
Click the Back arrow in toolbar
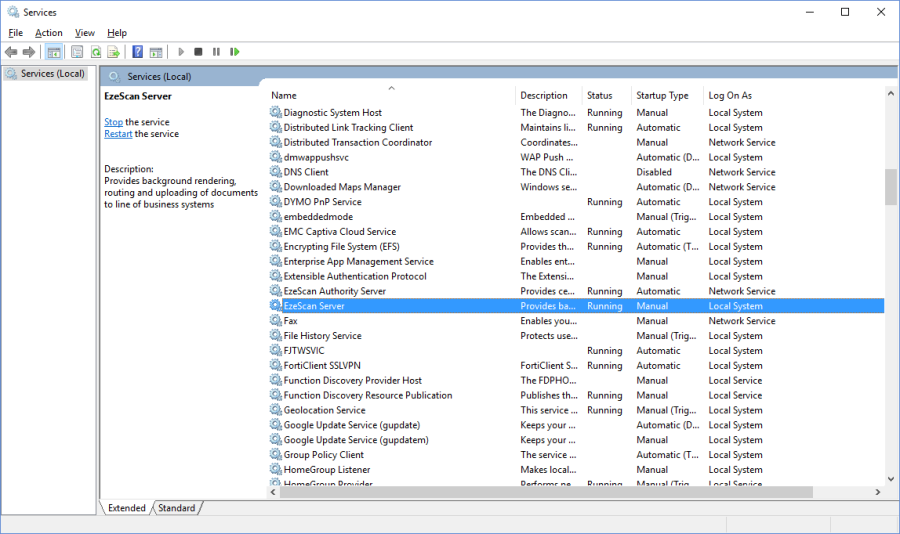click(11, 52)
